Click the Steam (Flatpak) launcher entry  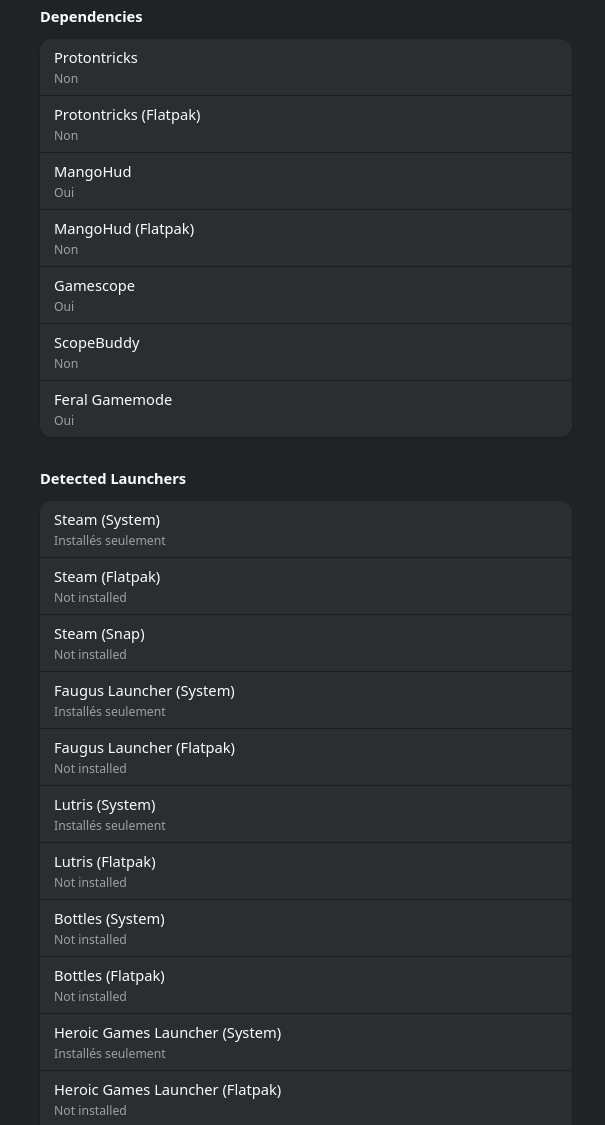pos(306,586)
